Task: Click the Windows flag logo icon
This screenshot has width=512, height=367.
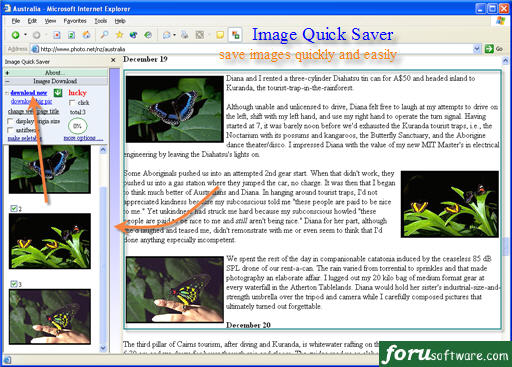Action: click(500, 21)
